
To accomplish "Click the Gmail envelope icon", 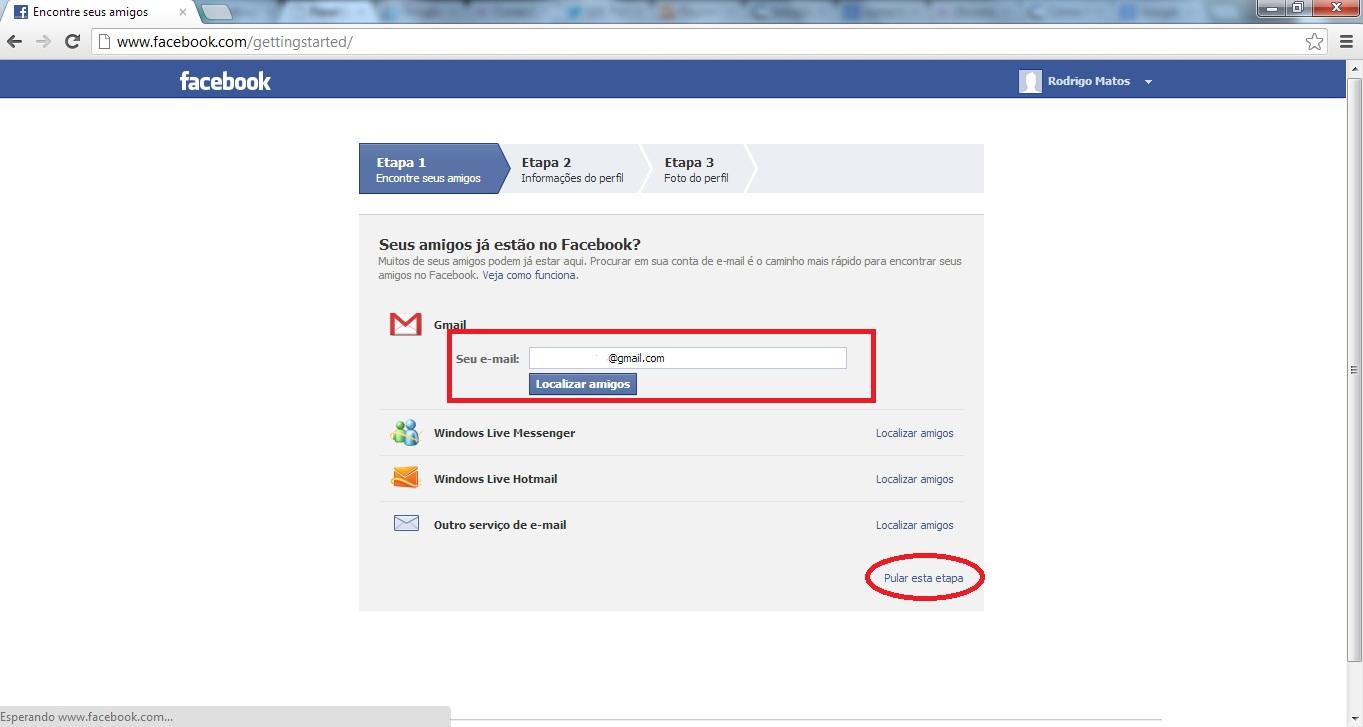I will 405,324.
